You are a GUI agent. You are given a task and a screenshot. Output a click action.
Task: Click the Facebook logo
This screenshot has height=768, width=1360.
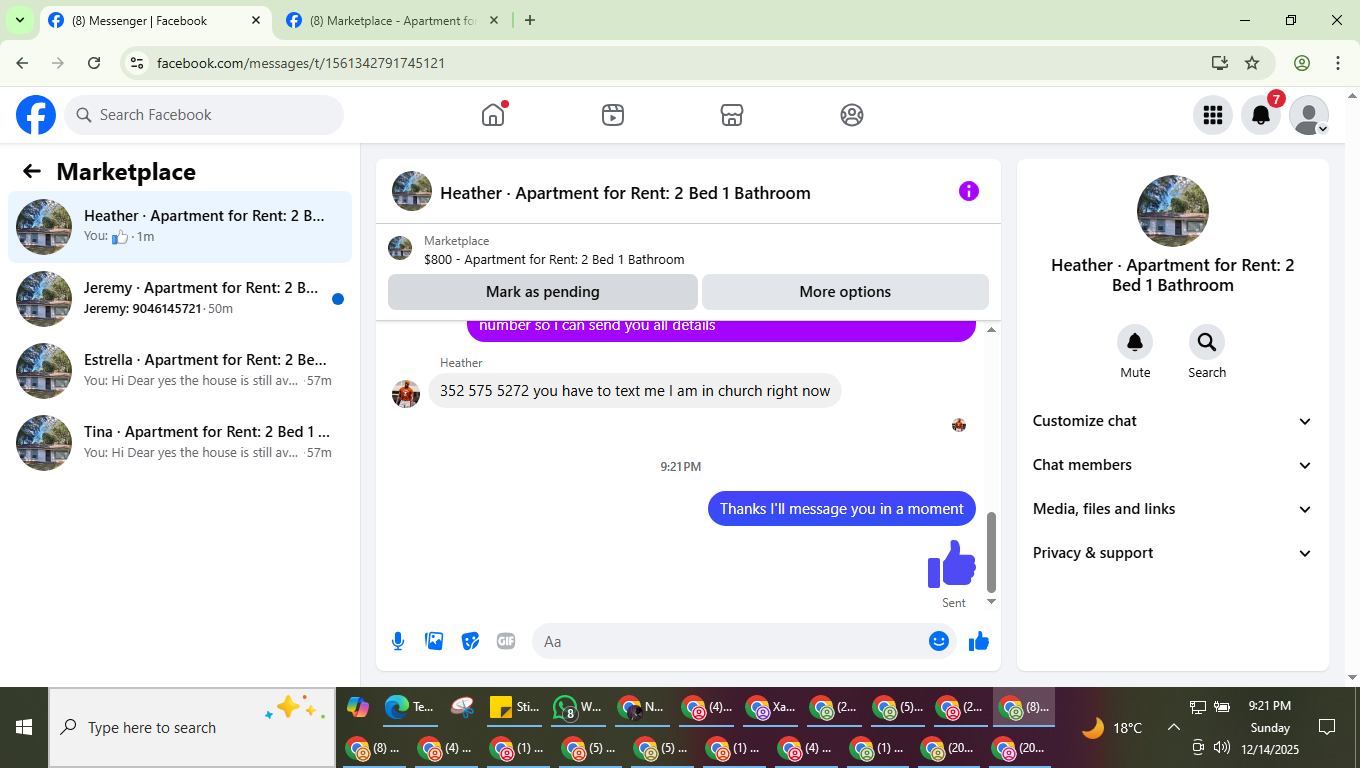click(36, 115)
